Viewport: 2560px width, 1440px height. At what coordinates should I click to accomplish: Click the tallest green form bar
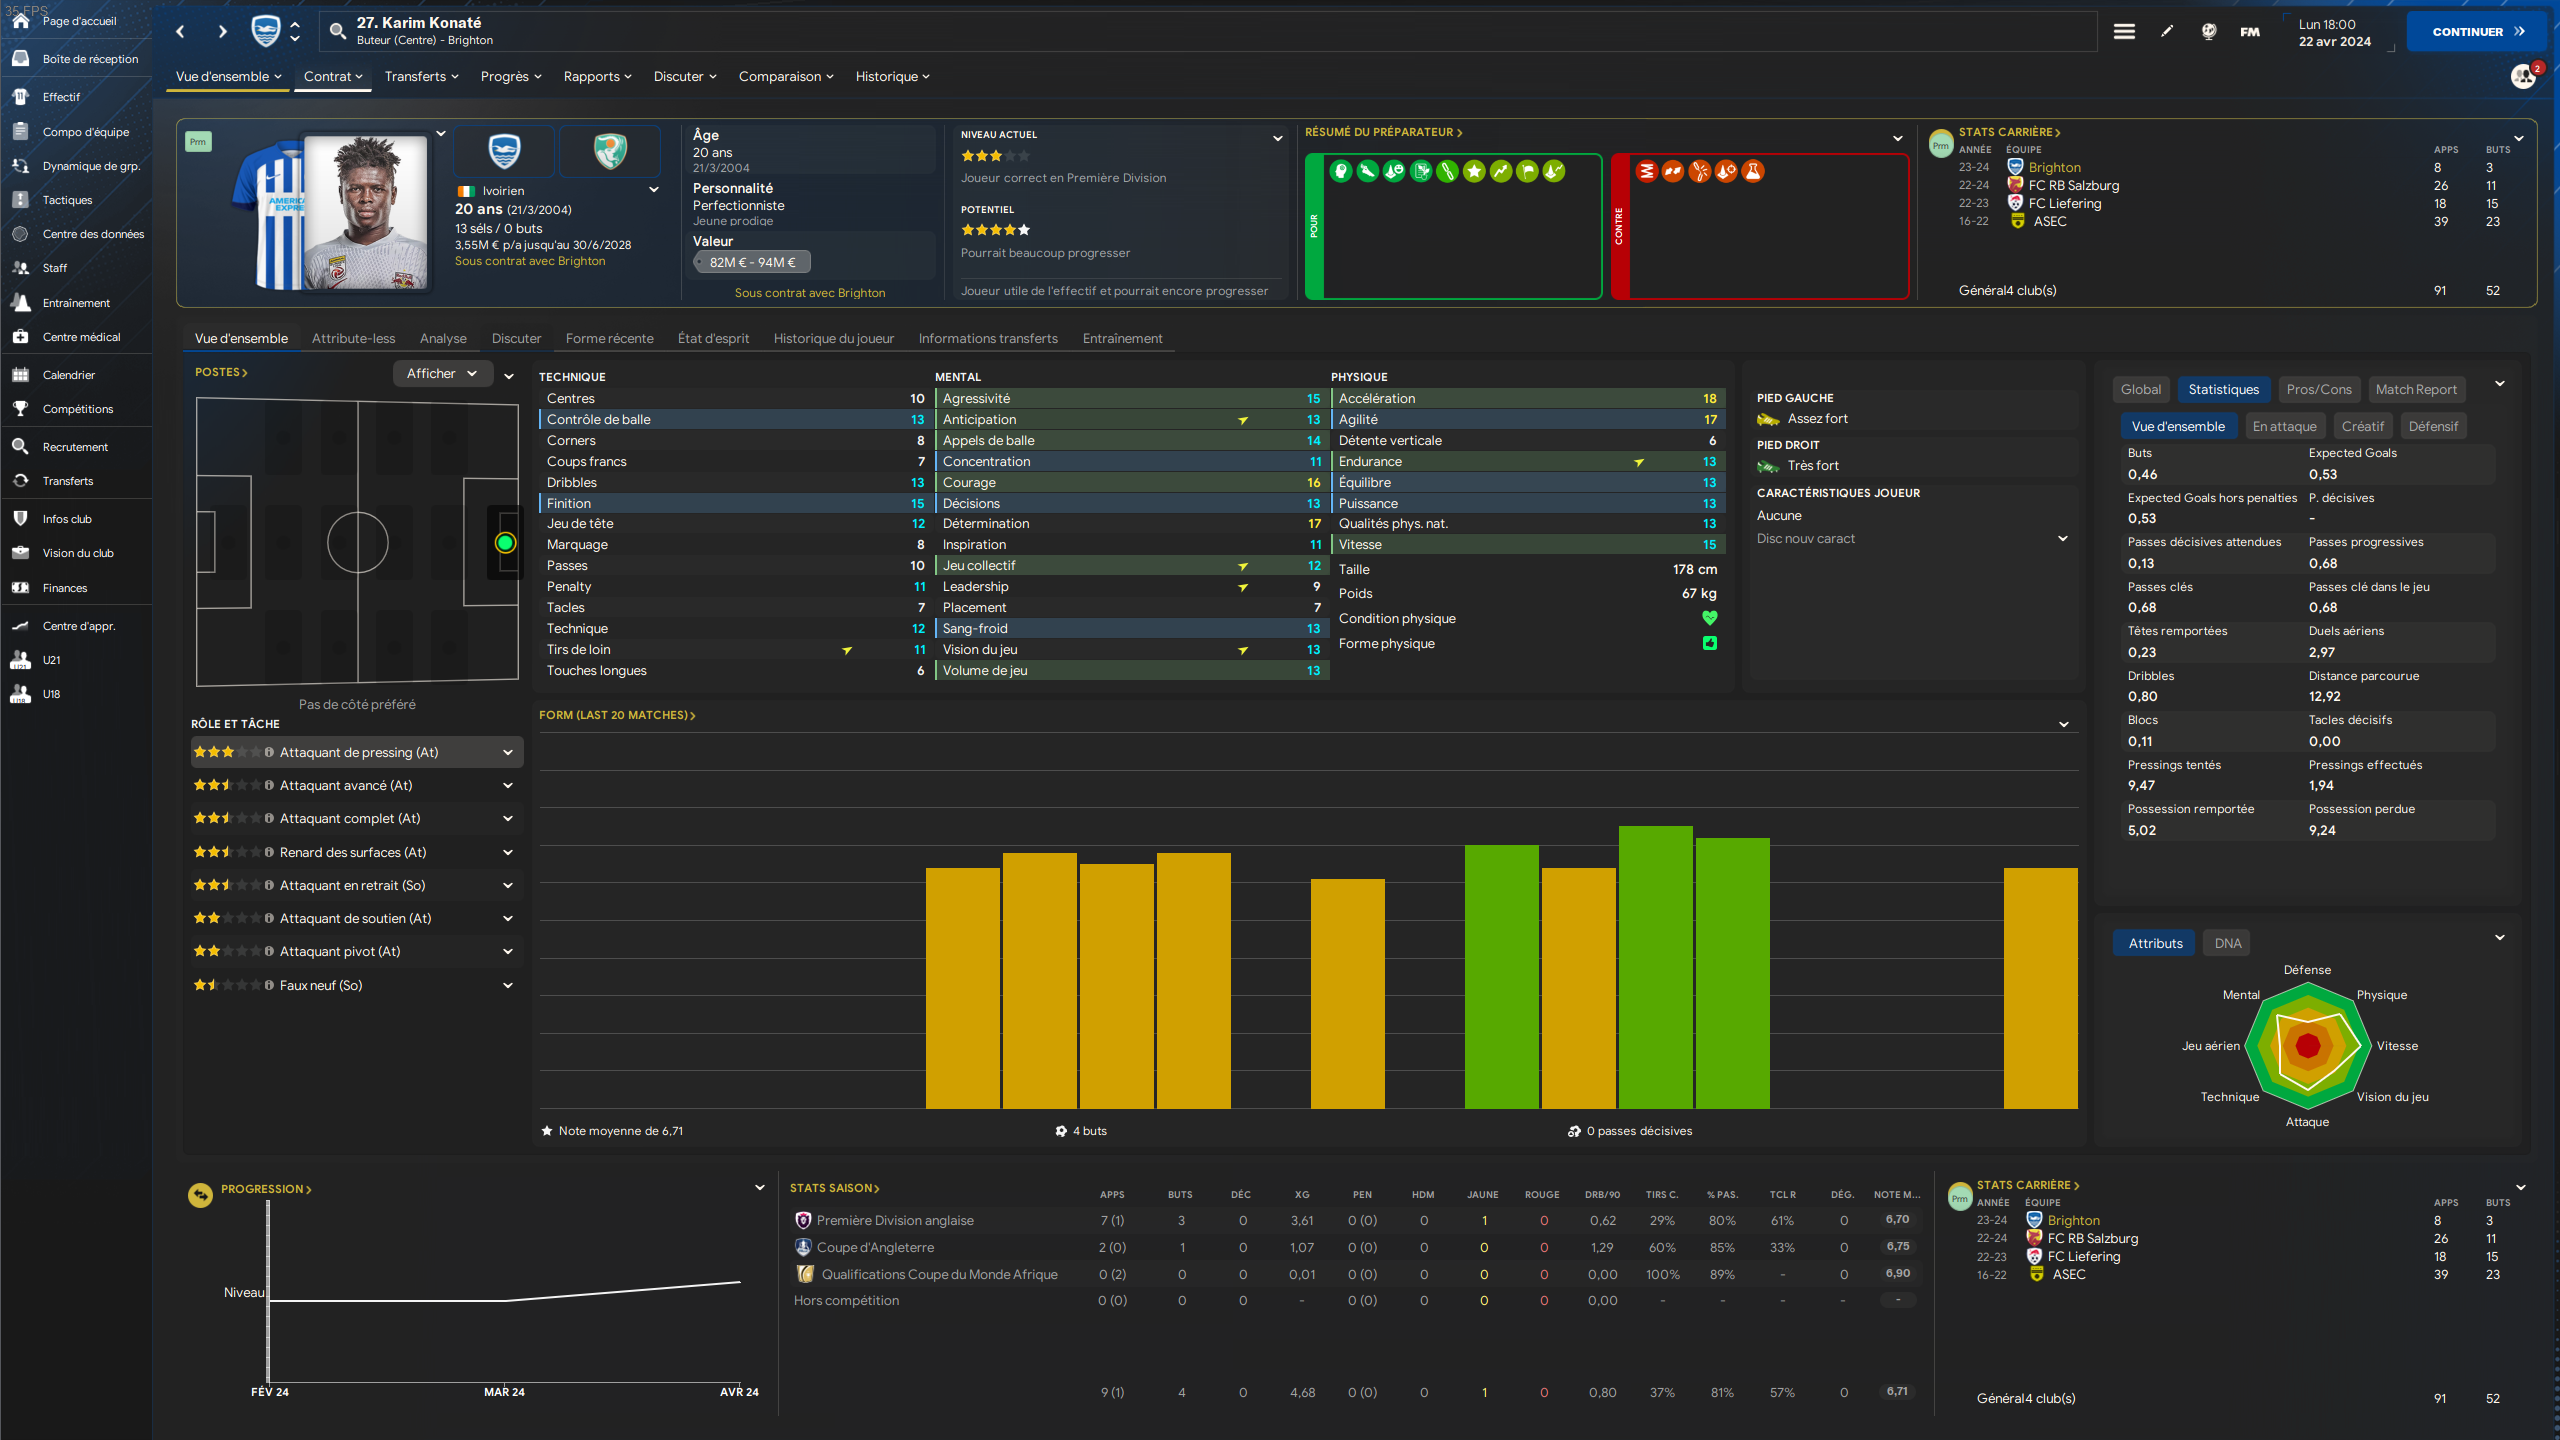[1655, 966]
